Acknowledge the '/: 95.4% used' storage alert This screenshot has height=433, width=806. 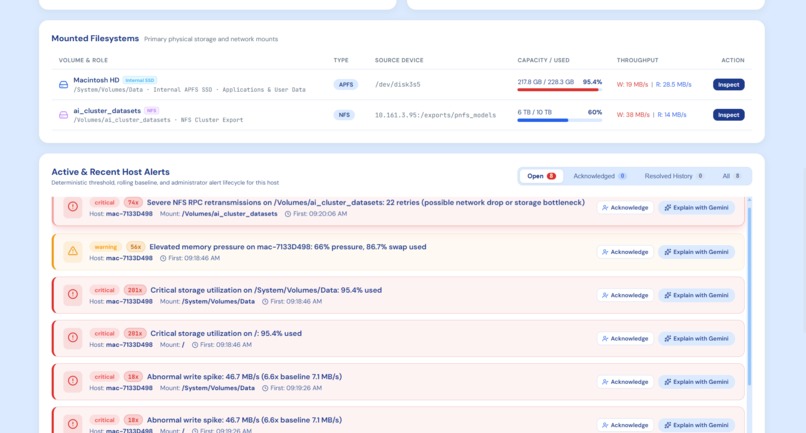coord(625,338)
